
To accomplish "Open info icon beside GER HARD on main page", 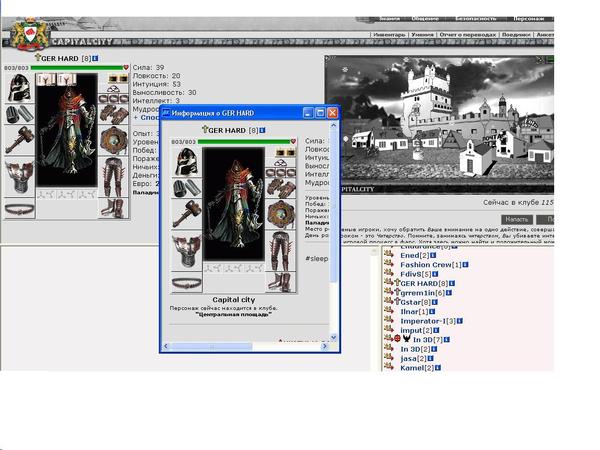I will (x=95, y=58).
